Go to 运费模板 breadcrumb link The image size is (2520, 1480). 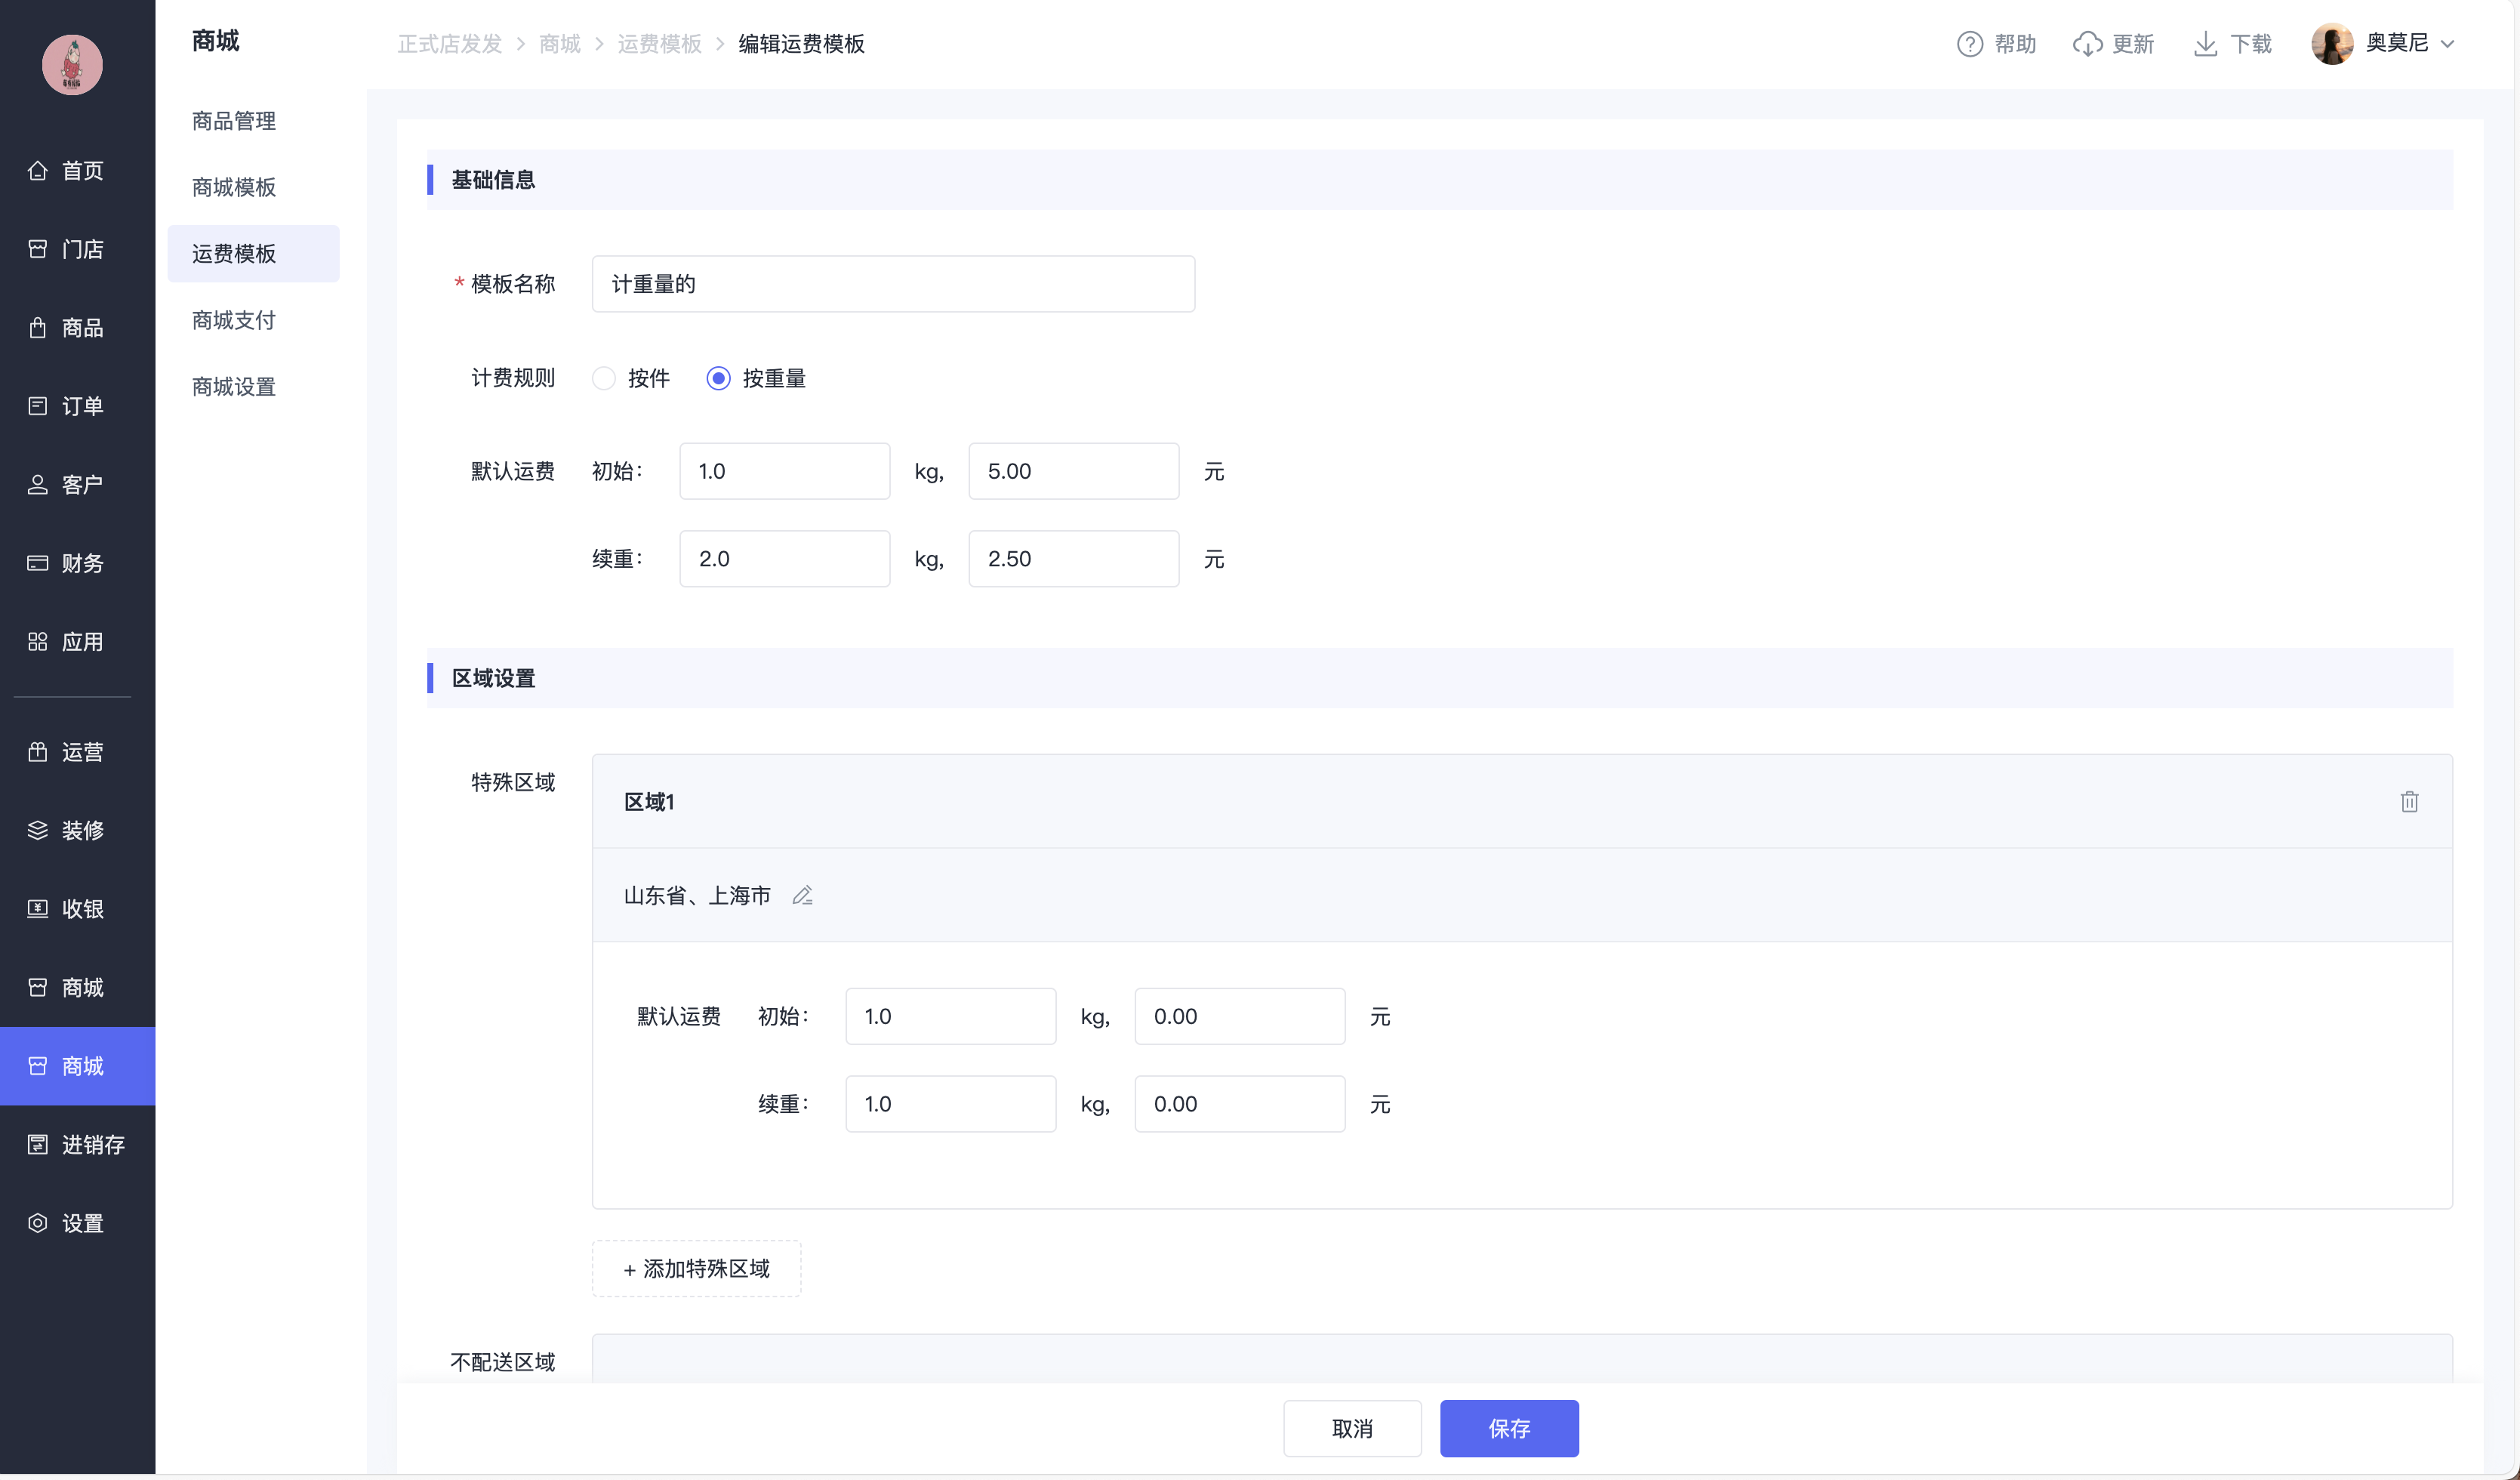[659, 44]
